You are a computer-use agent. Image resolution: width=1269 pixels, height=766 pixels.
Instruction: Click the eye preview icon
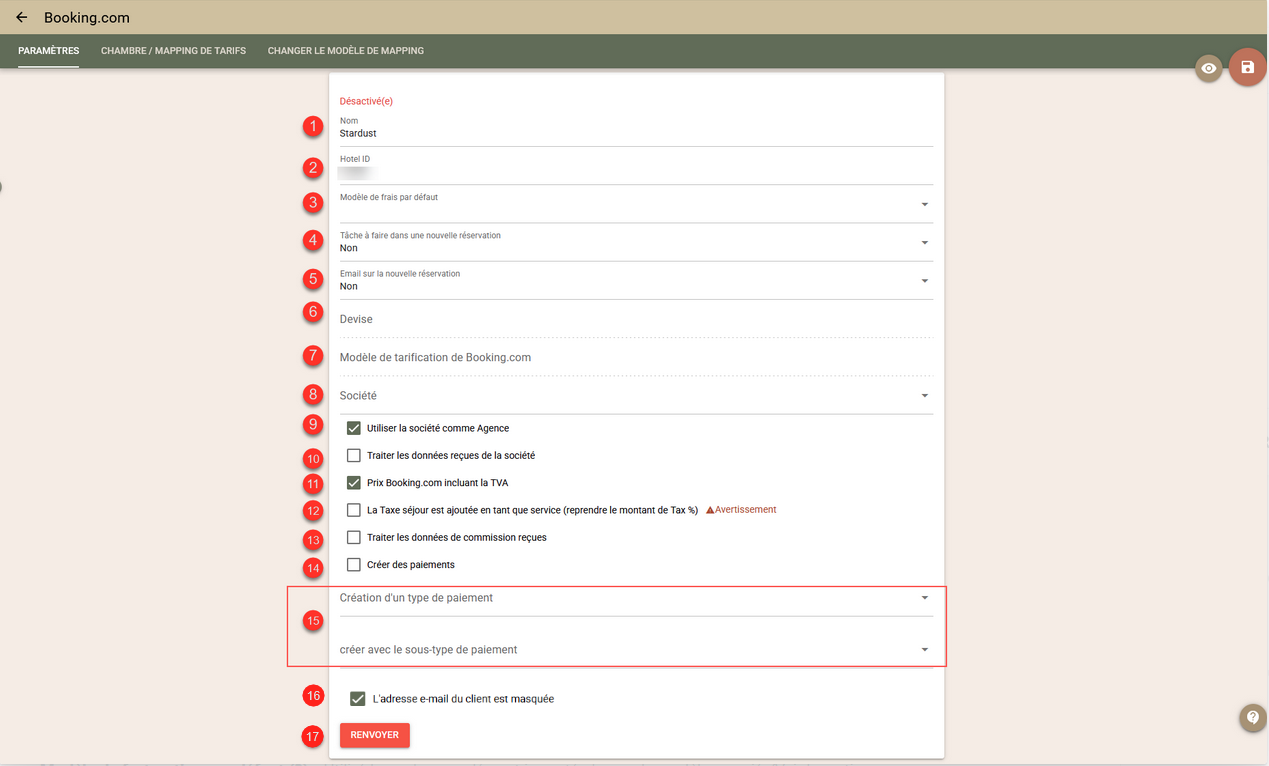point(1209,68)
